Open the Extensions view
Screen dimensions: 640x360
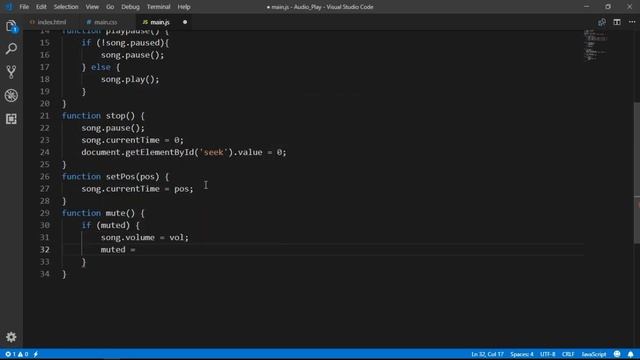click(11, 119)
